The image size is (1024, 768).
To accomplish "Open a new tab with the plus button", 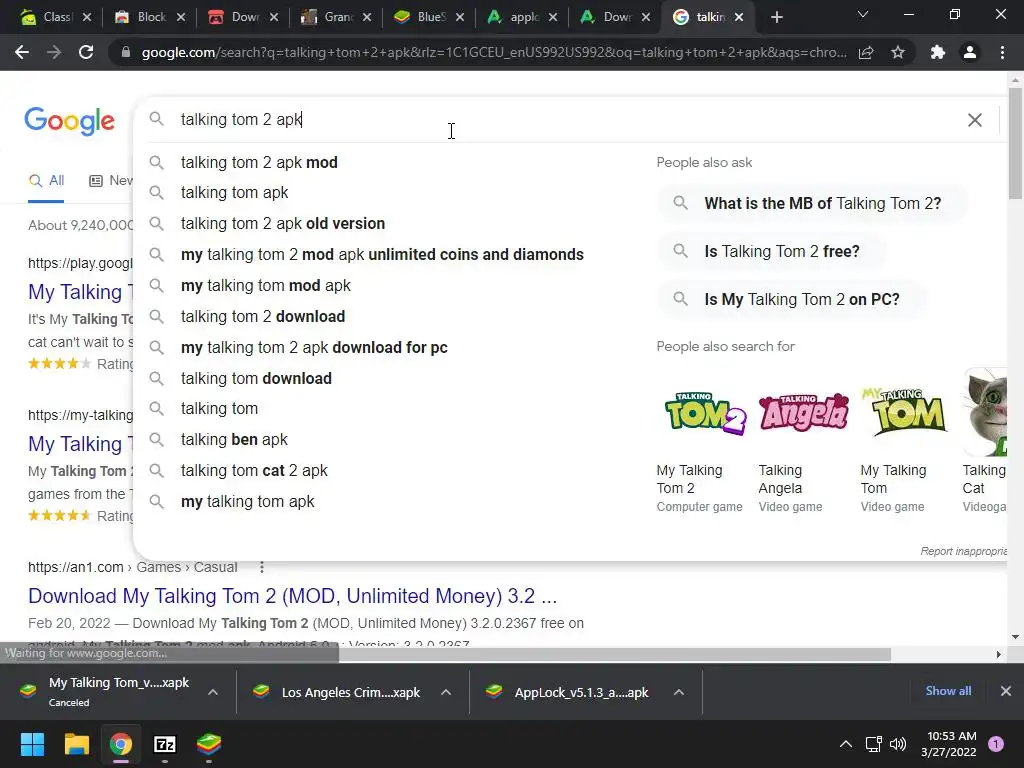I will click(x=776, y=18).
